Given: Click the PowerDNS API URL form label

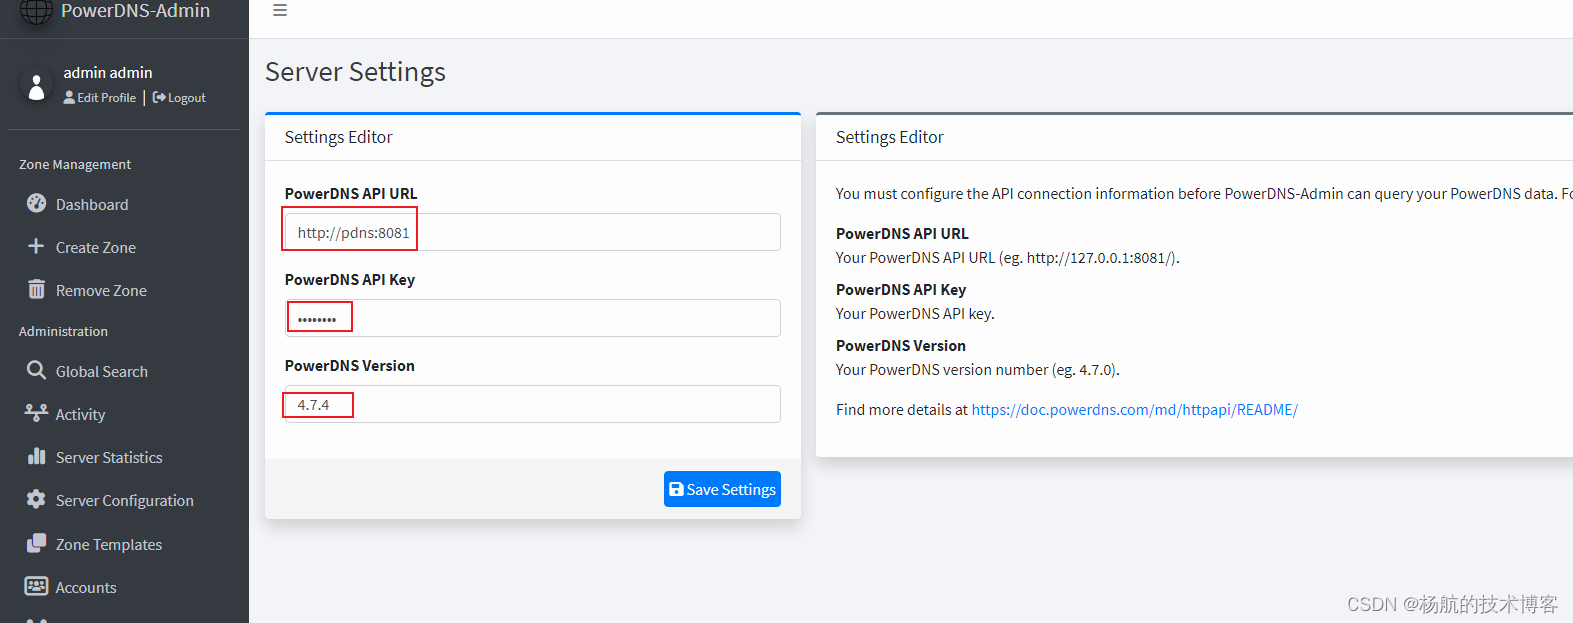Looking at the screenshot, I should click(351, 193).
